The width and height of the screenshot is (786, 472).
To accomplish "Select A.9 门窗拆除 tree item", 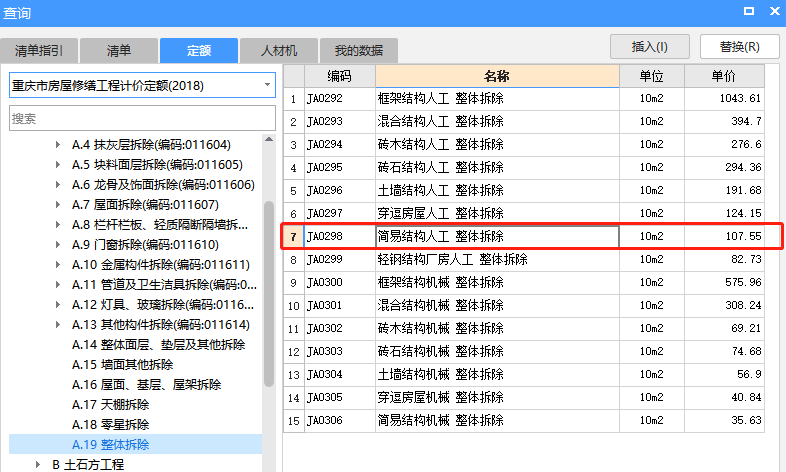I will 145,245.
